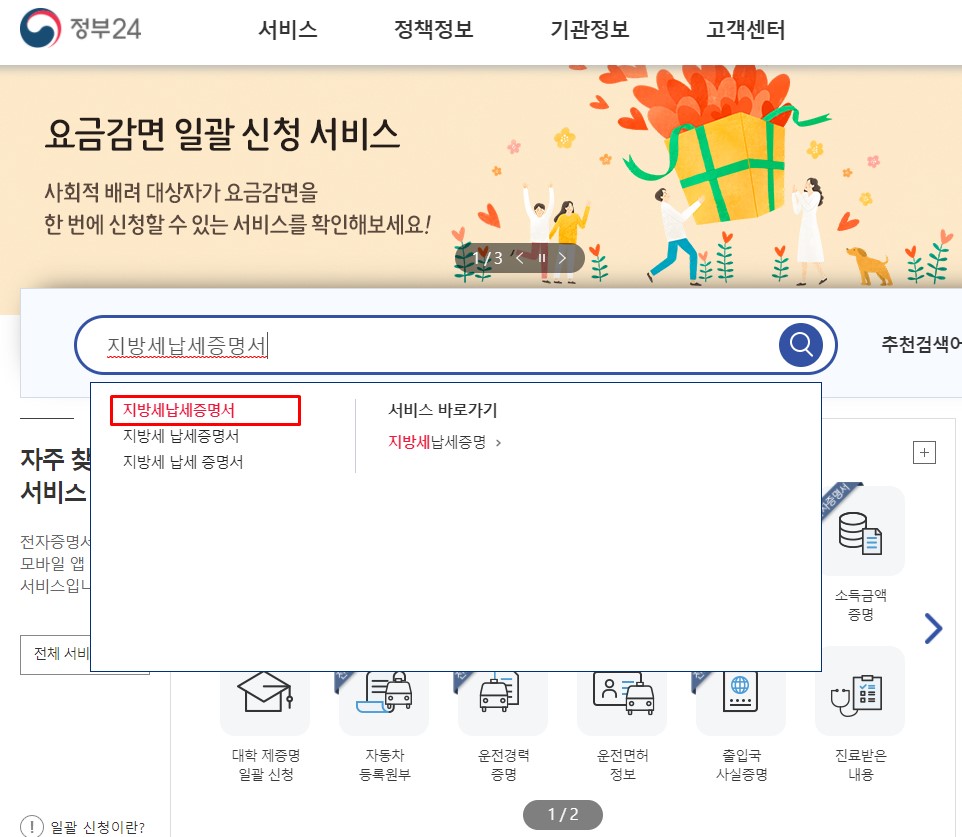Go to previous banner slide
The height and width of the screenshot is (837, 962).
pos(520,258)
